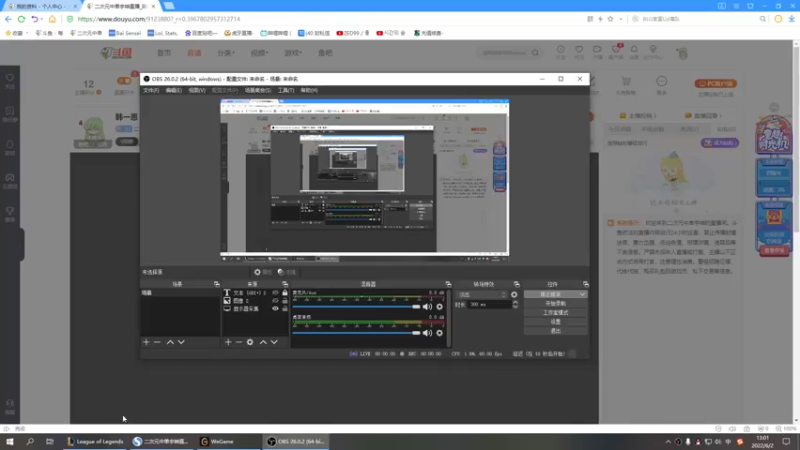The height and width of the screenshot is (450, 800).
Task: Click the Douyu search magnifier icon
Action: pyautogui.click(x=535, y=53)
